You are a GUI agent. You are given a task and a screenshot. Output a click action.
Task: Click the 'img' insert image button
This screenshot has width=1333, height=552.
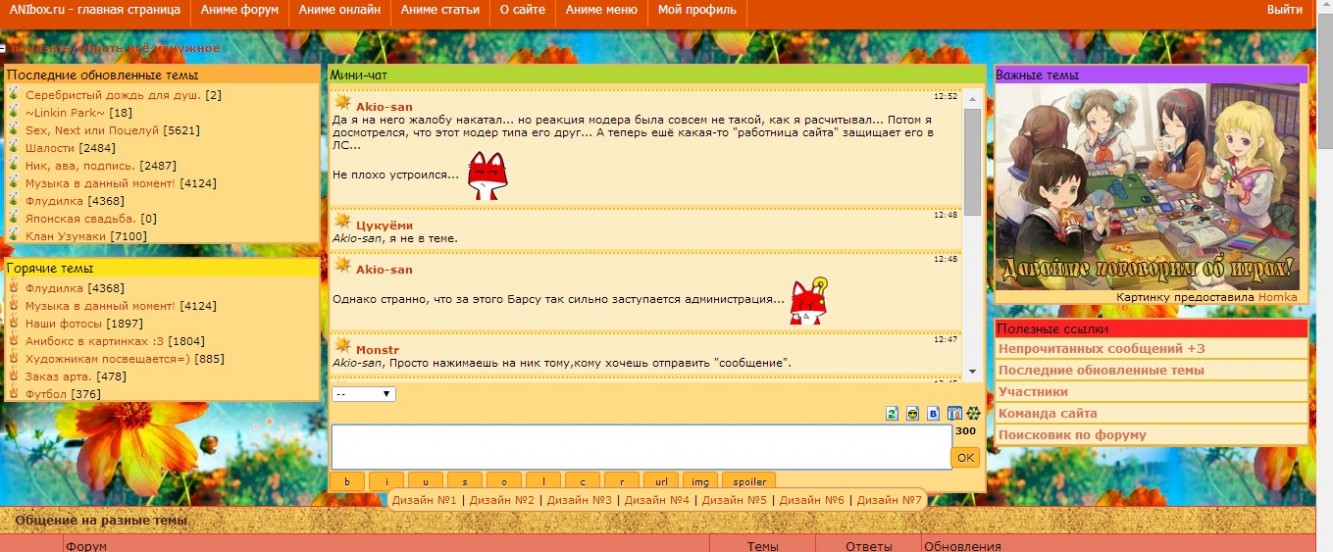click(x=701, y=482)
